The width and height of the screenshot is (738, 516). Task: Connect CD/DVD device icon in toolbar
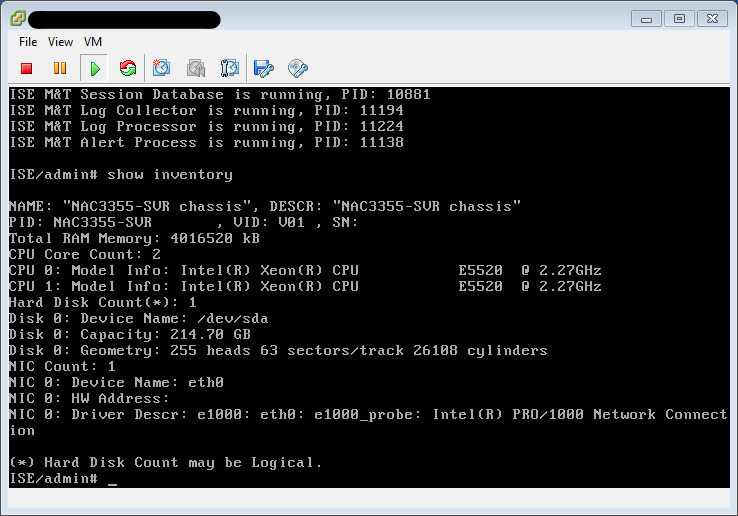tap(297, 69)
